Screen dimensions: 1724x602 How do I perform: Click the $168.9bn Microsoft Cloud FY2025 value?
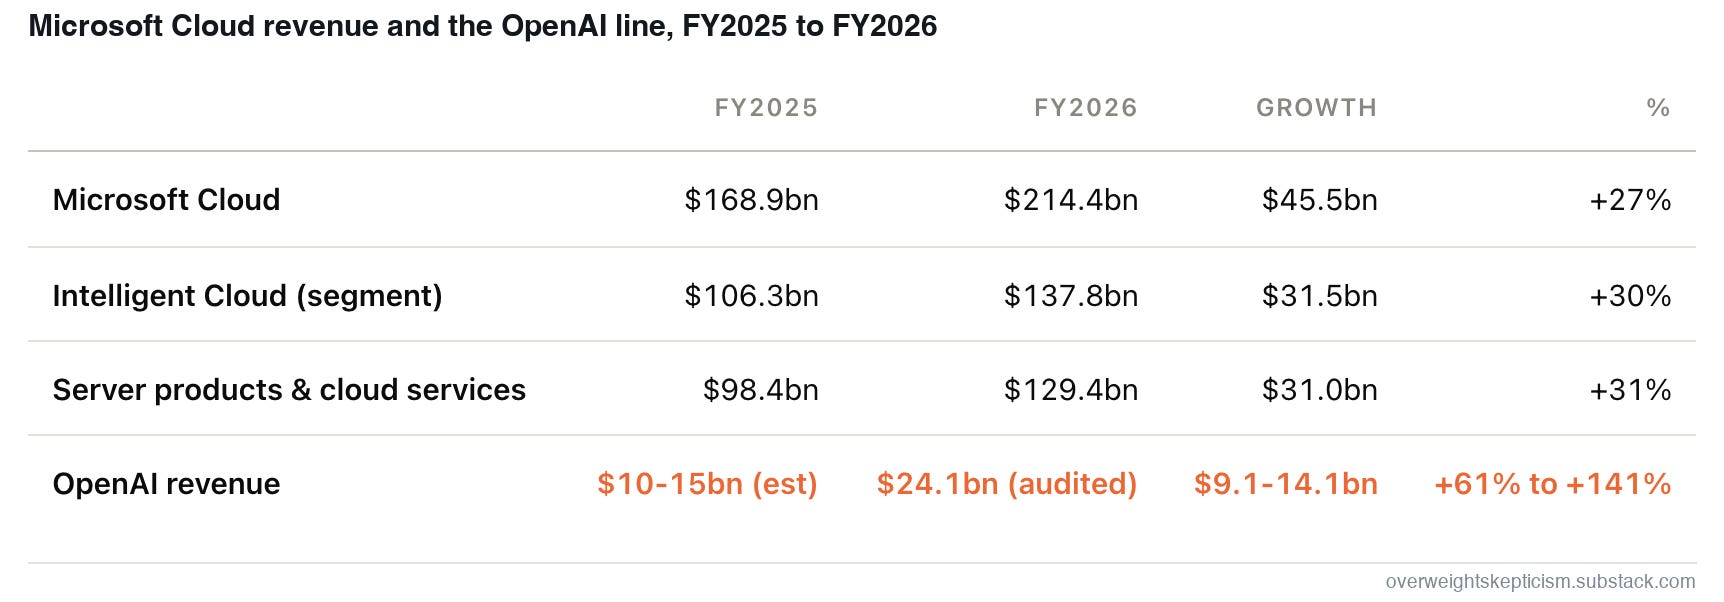pos(751,200)
